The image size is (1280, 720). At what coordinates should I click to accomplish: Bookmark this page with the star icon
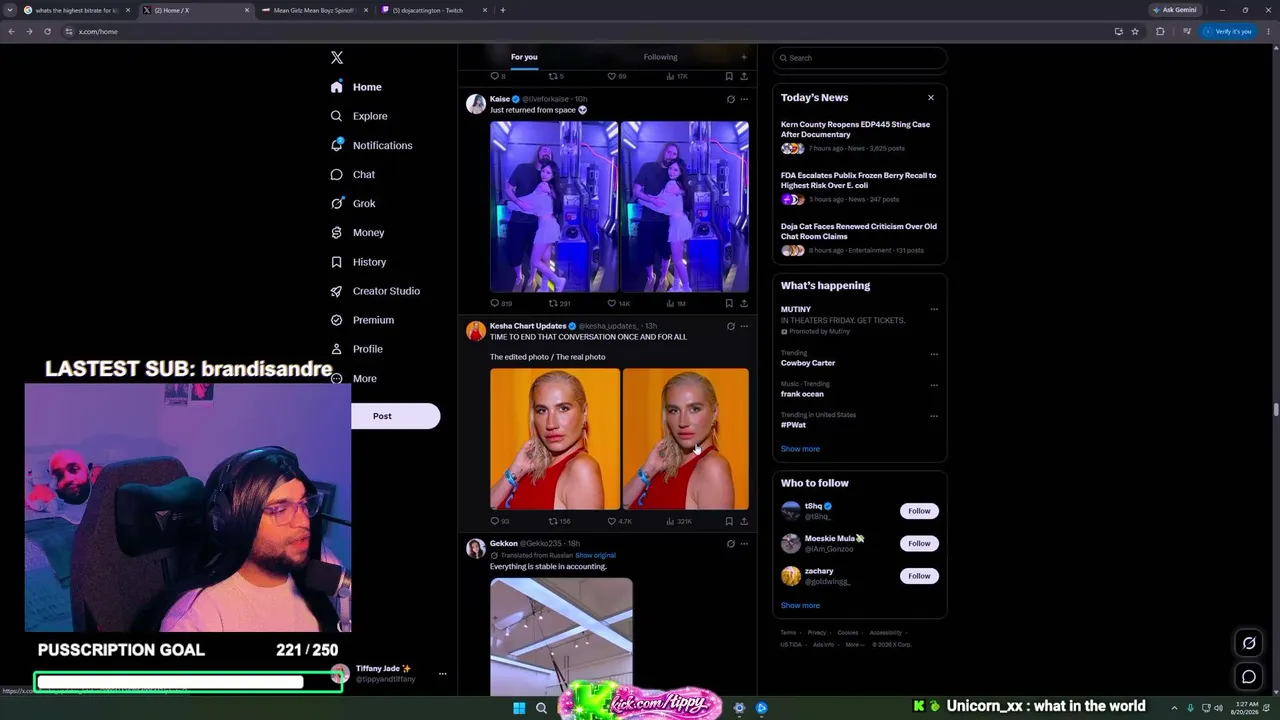[1135, 31]
